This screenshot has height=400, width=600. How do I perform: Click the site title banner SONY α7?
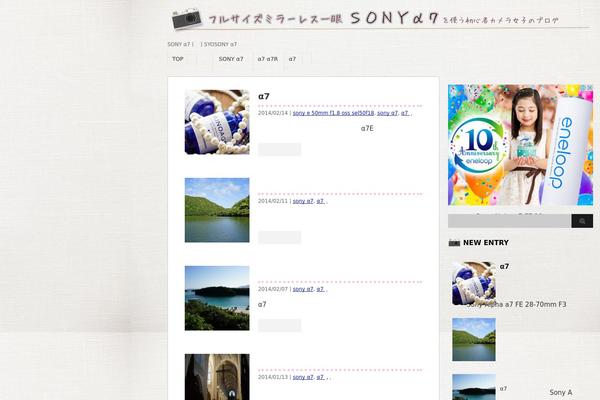383,18
